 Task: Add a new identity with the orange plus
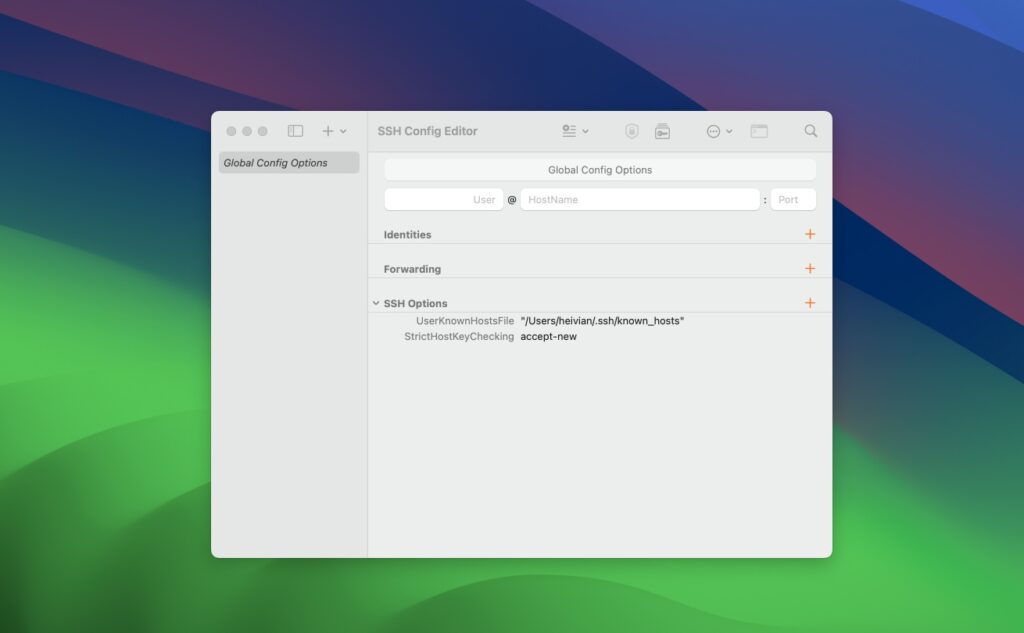click(x=810, y=234)
